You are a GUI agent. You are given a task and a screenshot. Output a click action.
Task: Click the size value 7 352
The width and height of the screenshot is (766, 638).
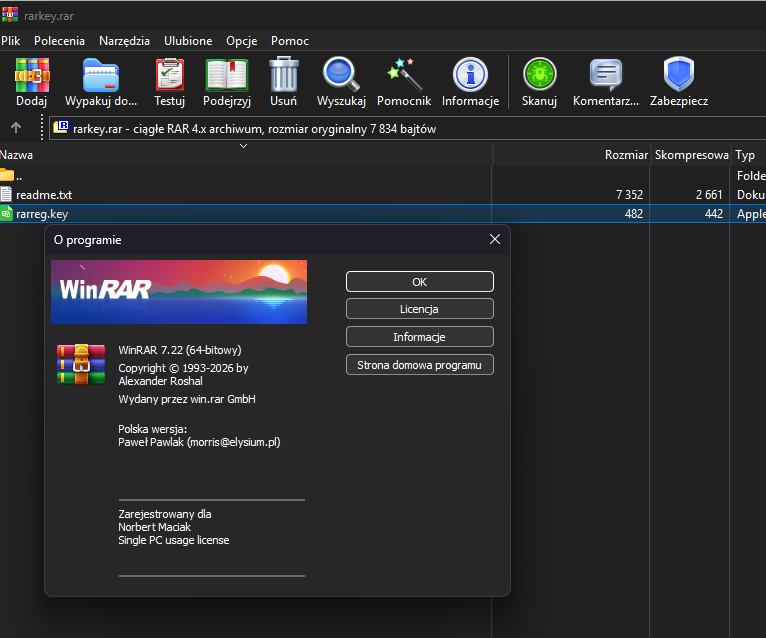point(629,194)
